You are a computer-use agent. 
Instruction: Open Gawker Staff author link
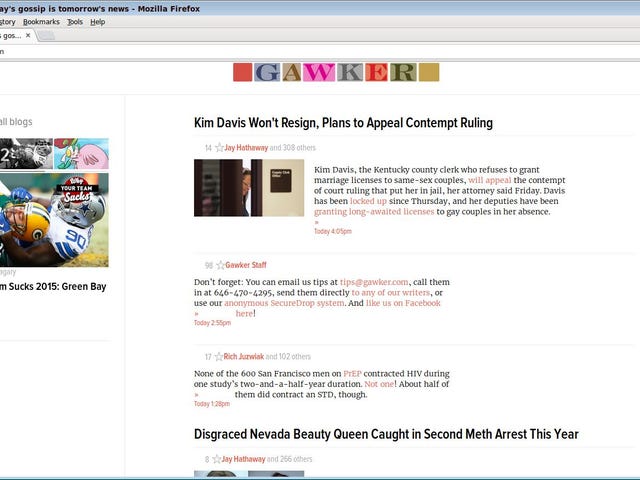point(246,265)
